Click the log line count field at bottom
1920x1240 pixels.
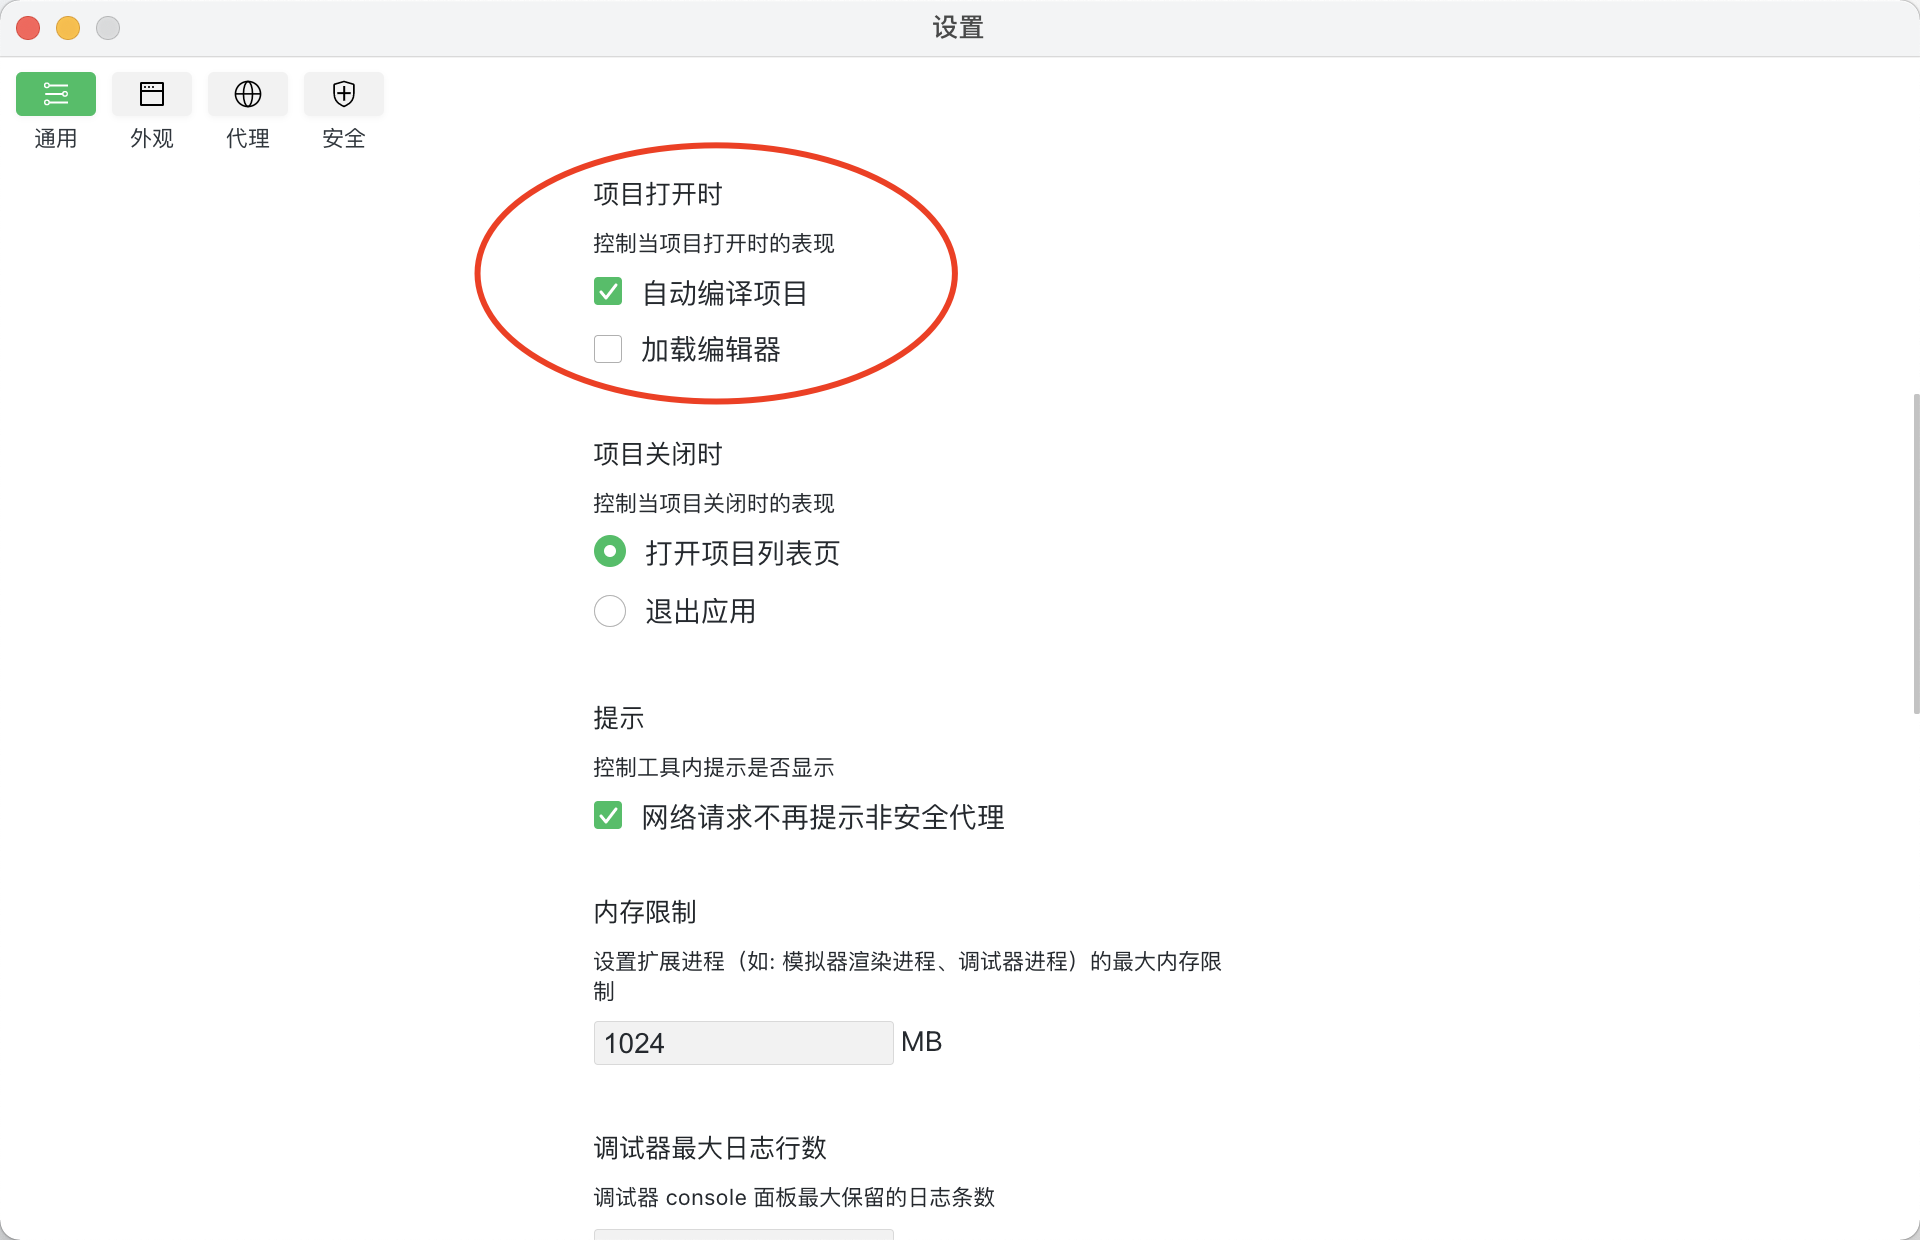pos(743,1234)
